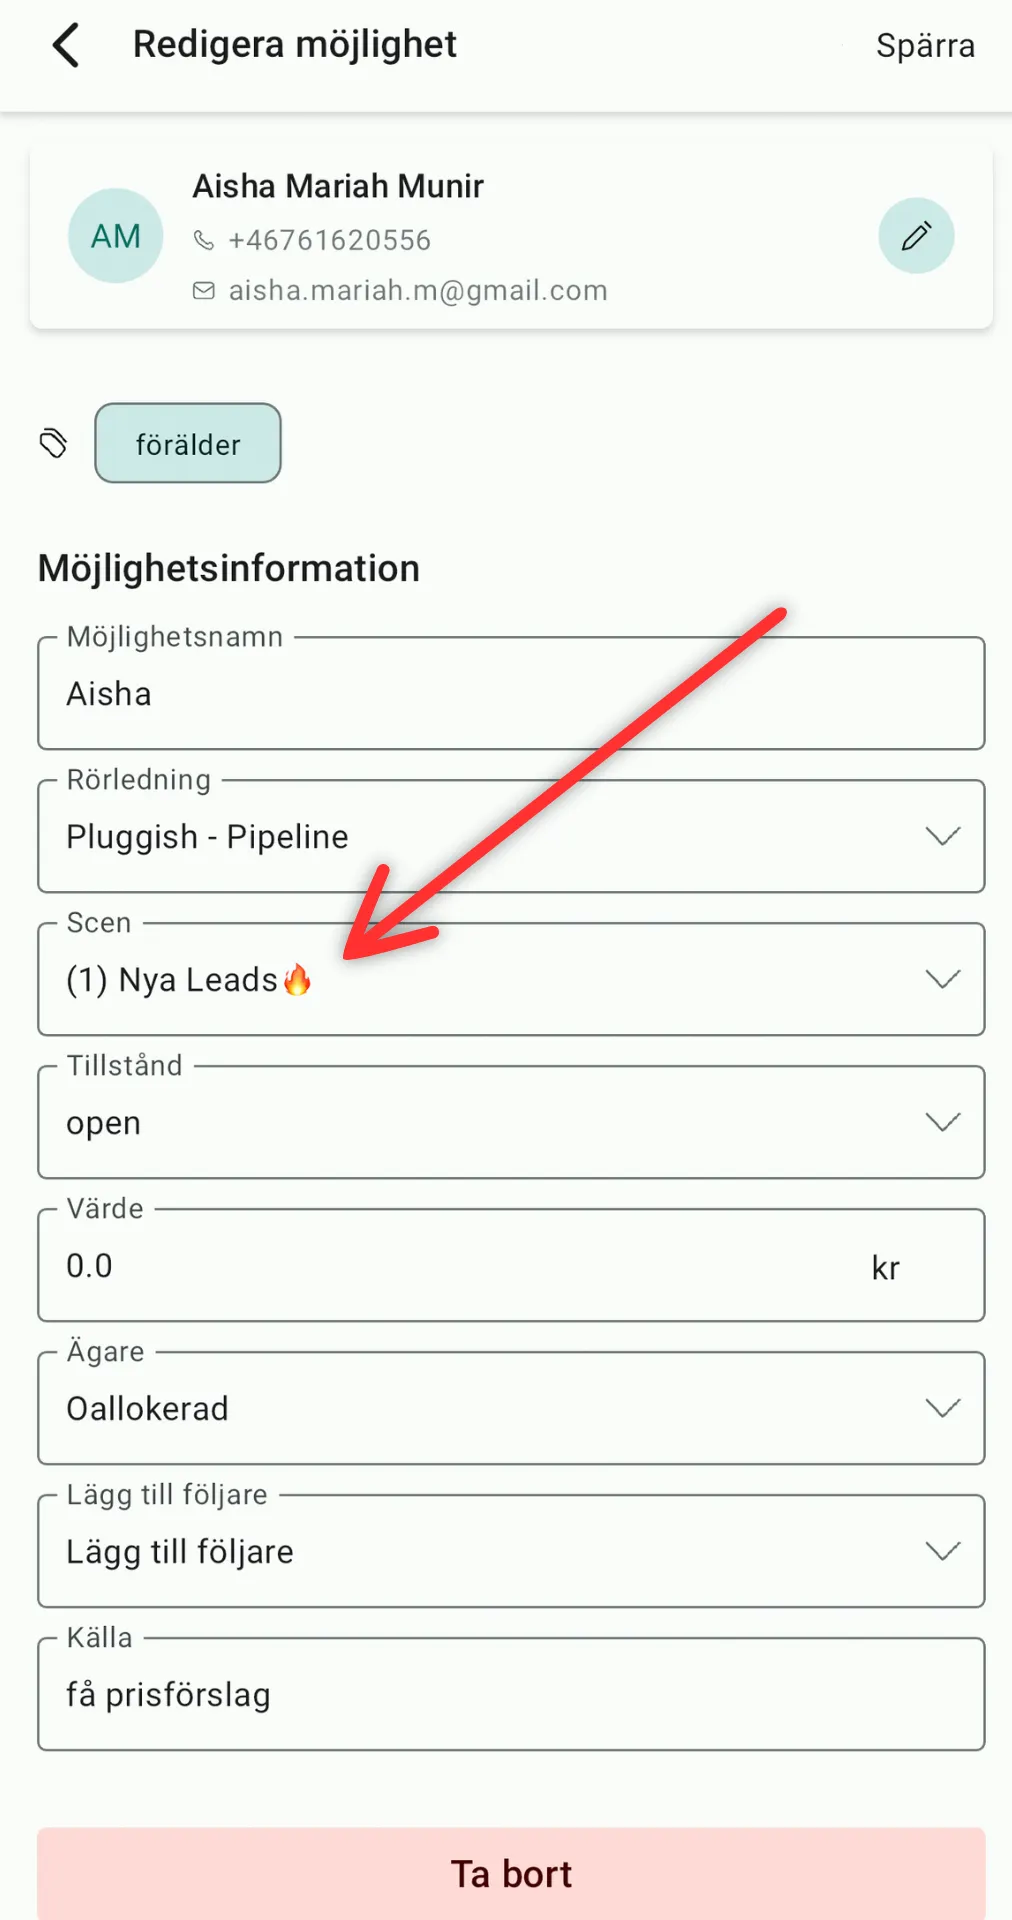Tap the tag icon

[53, 443]
